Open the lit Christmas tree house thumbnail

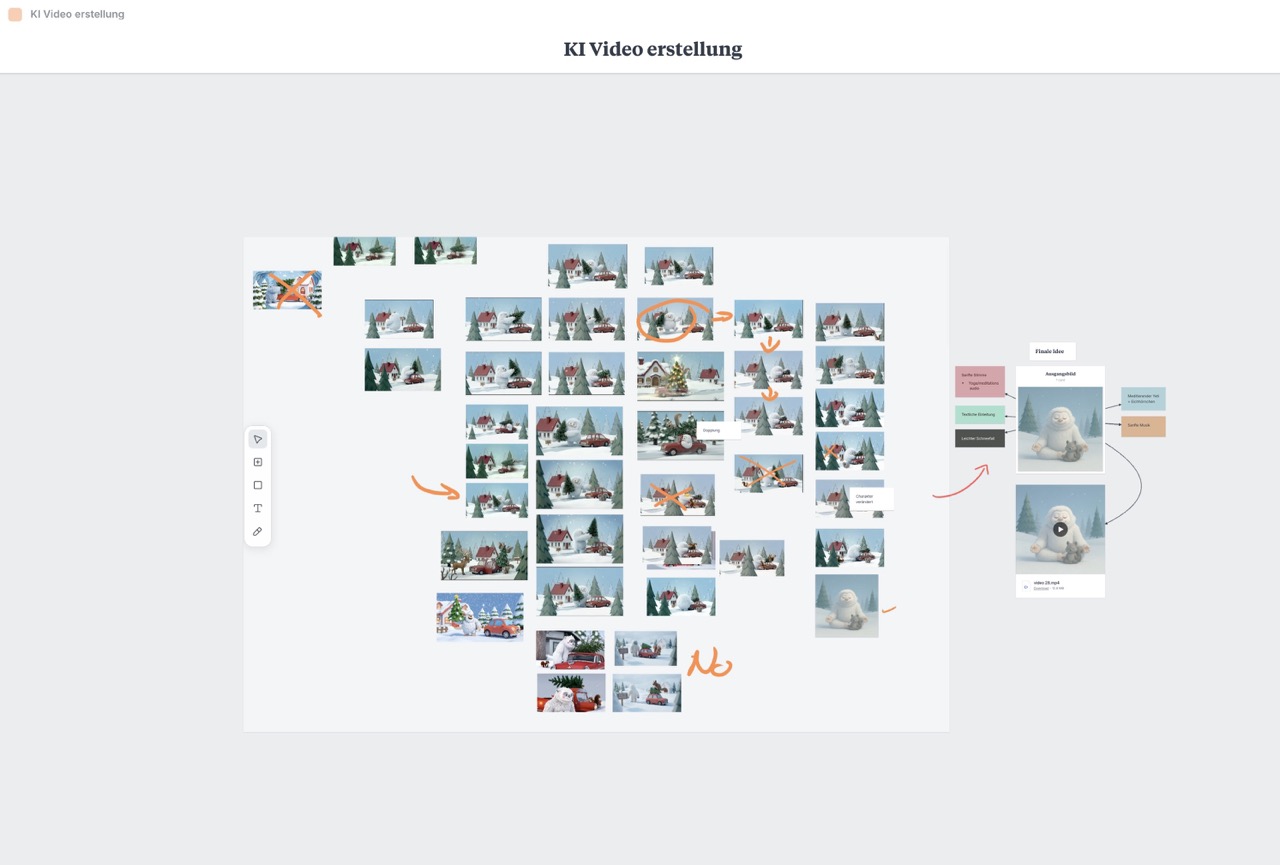click(x=680, y=375)
